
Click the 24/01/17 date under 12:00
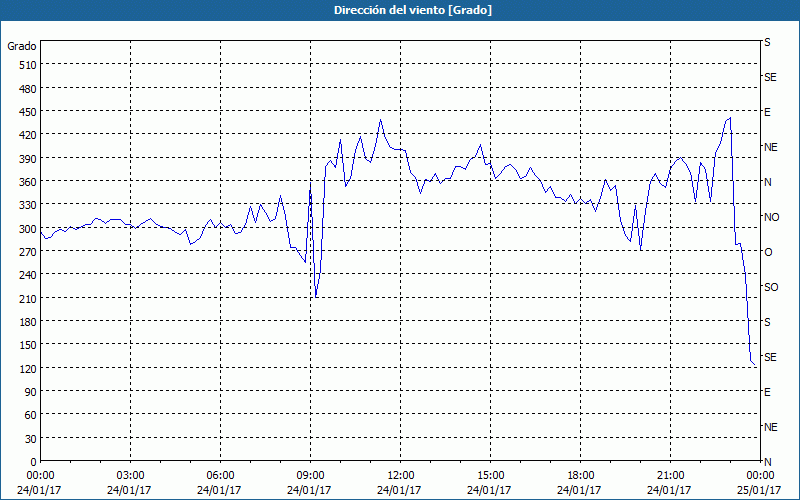[399, 490]
